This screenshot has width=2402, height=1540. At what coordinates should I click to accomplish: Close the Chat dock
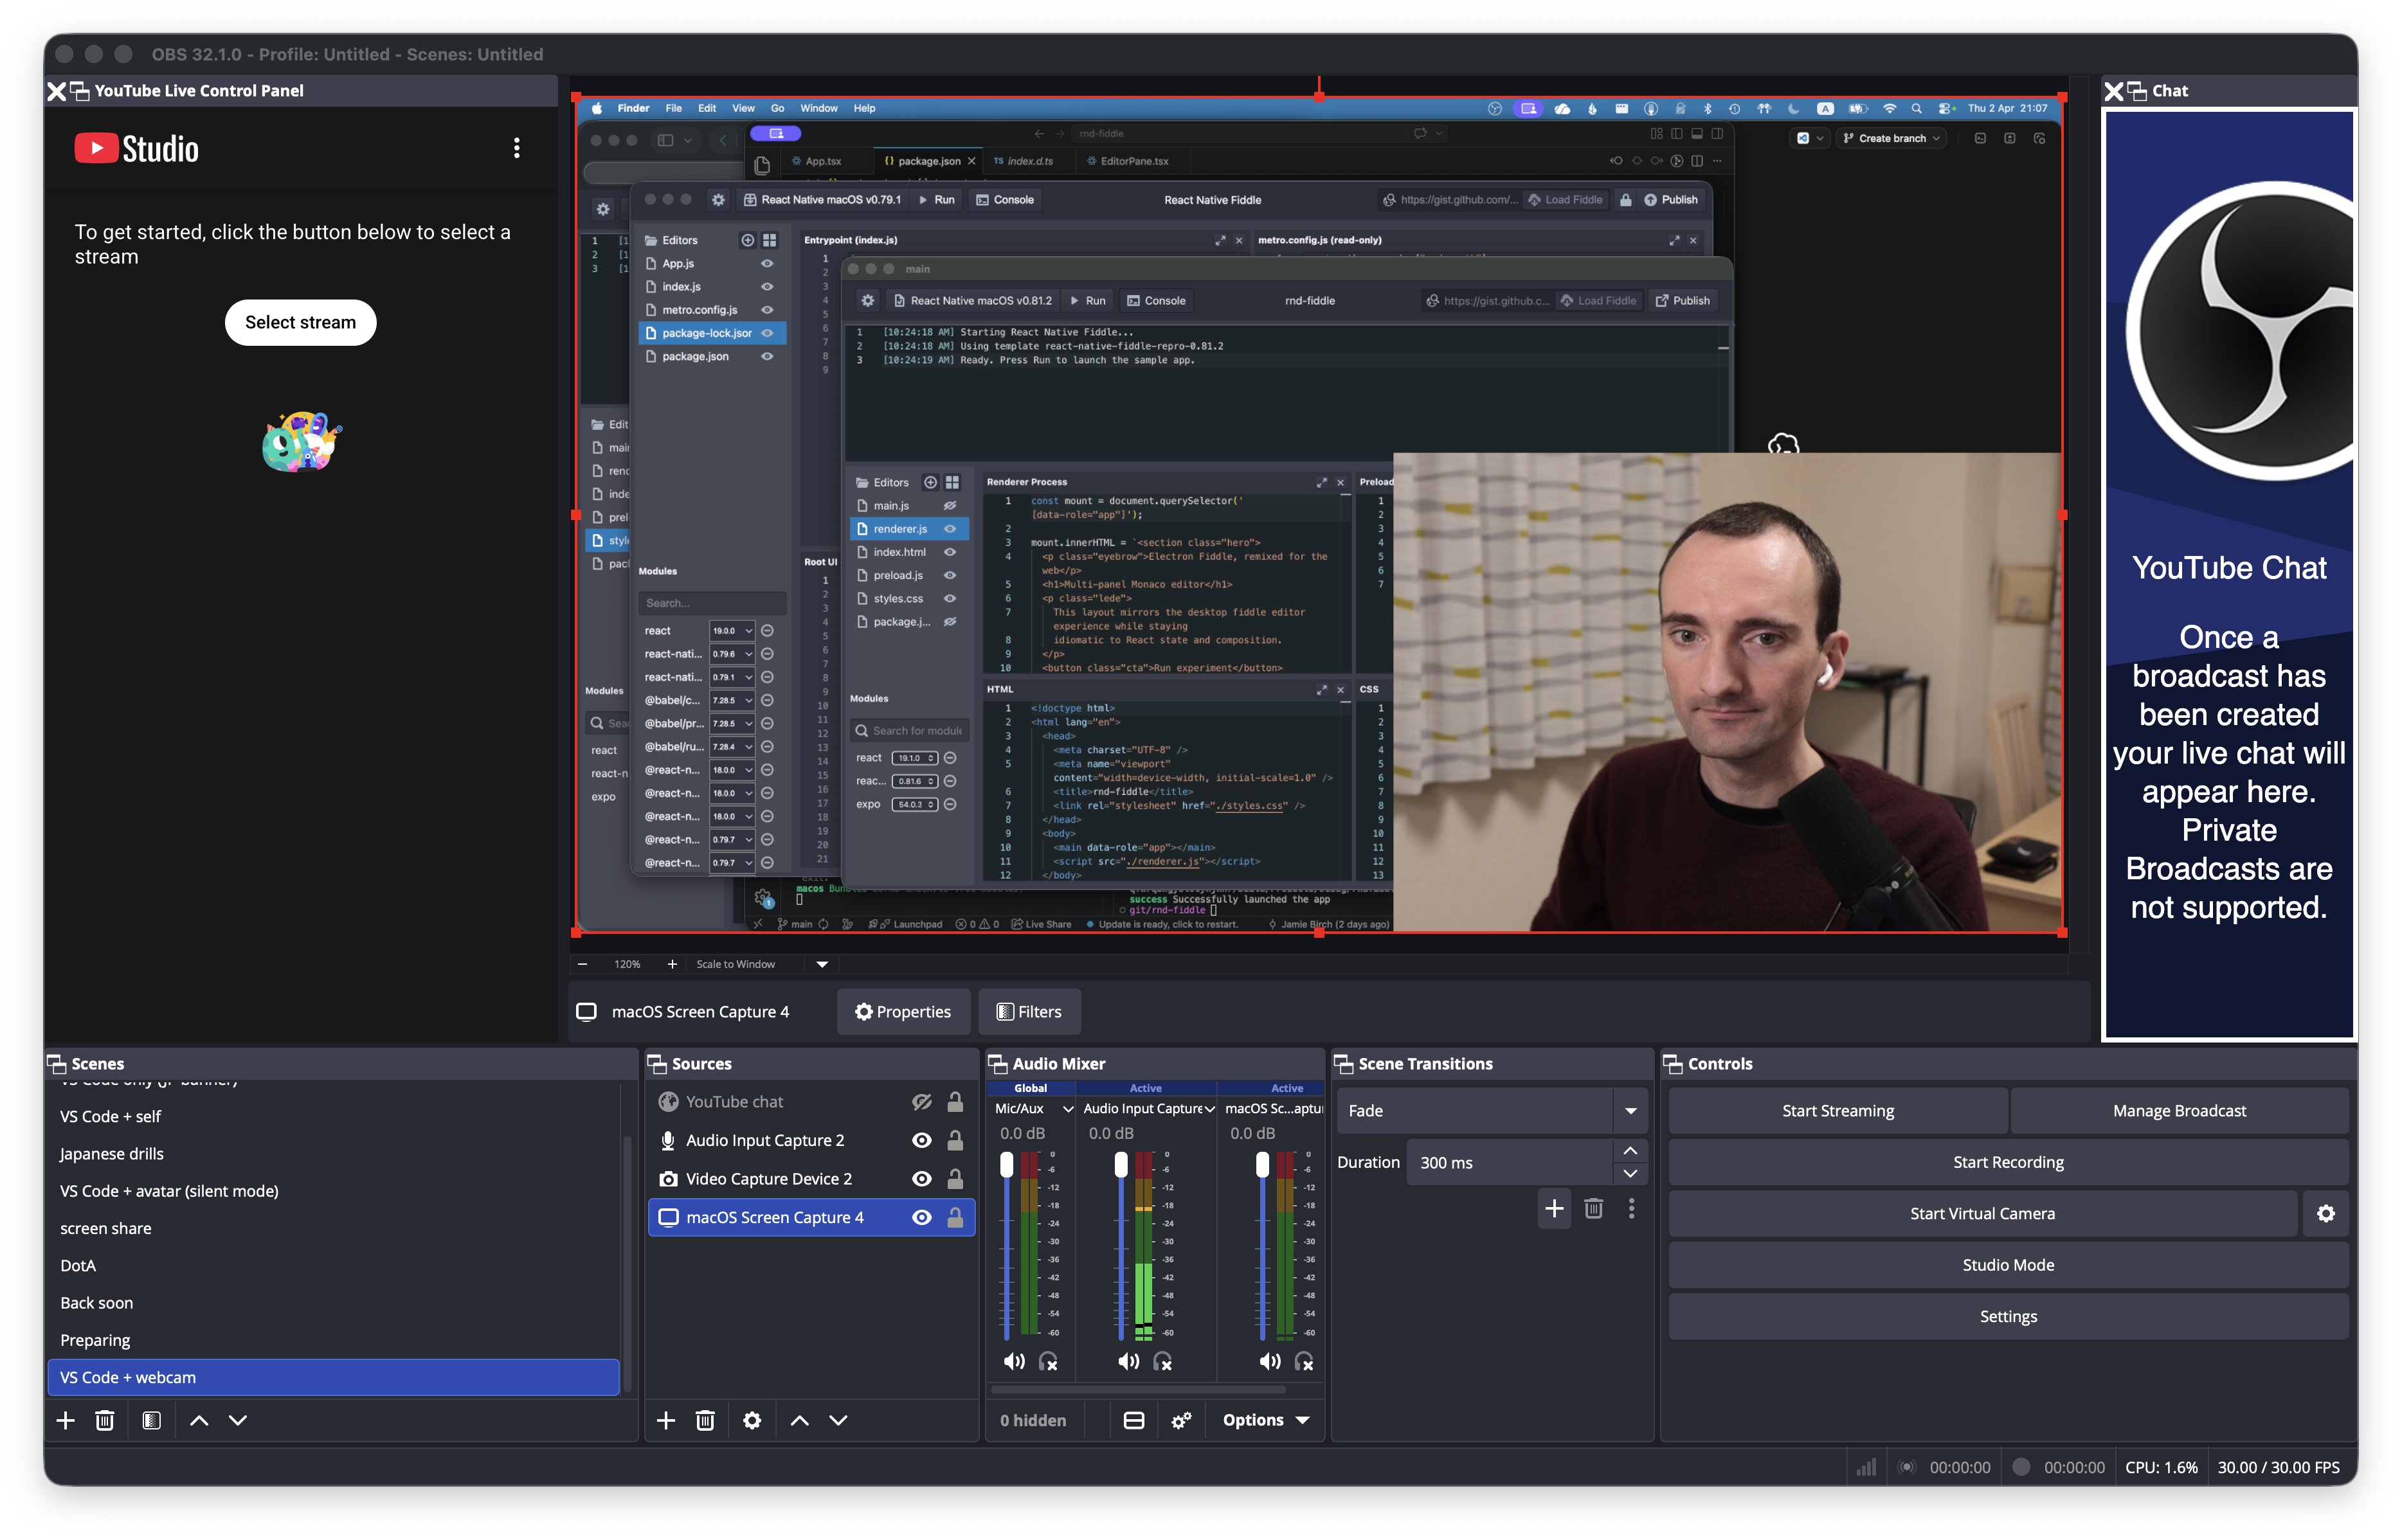coord(2114,91)
